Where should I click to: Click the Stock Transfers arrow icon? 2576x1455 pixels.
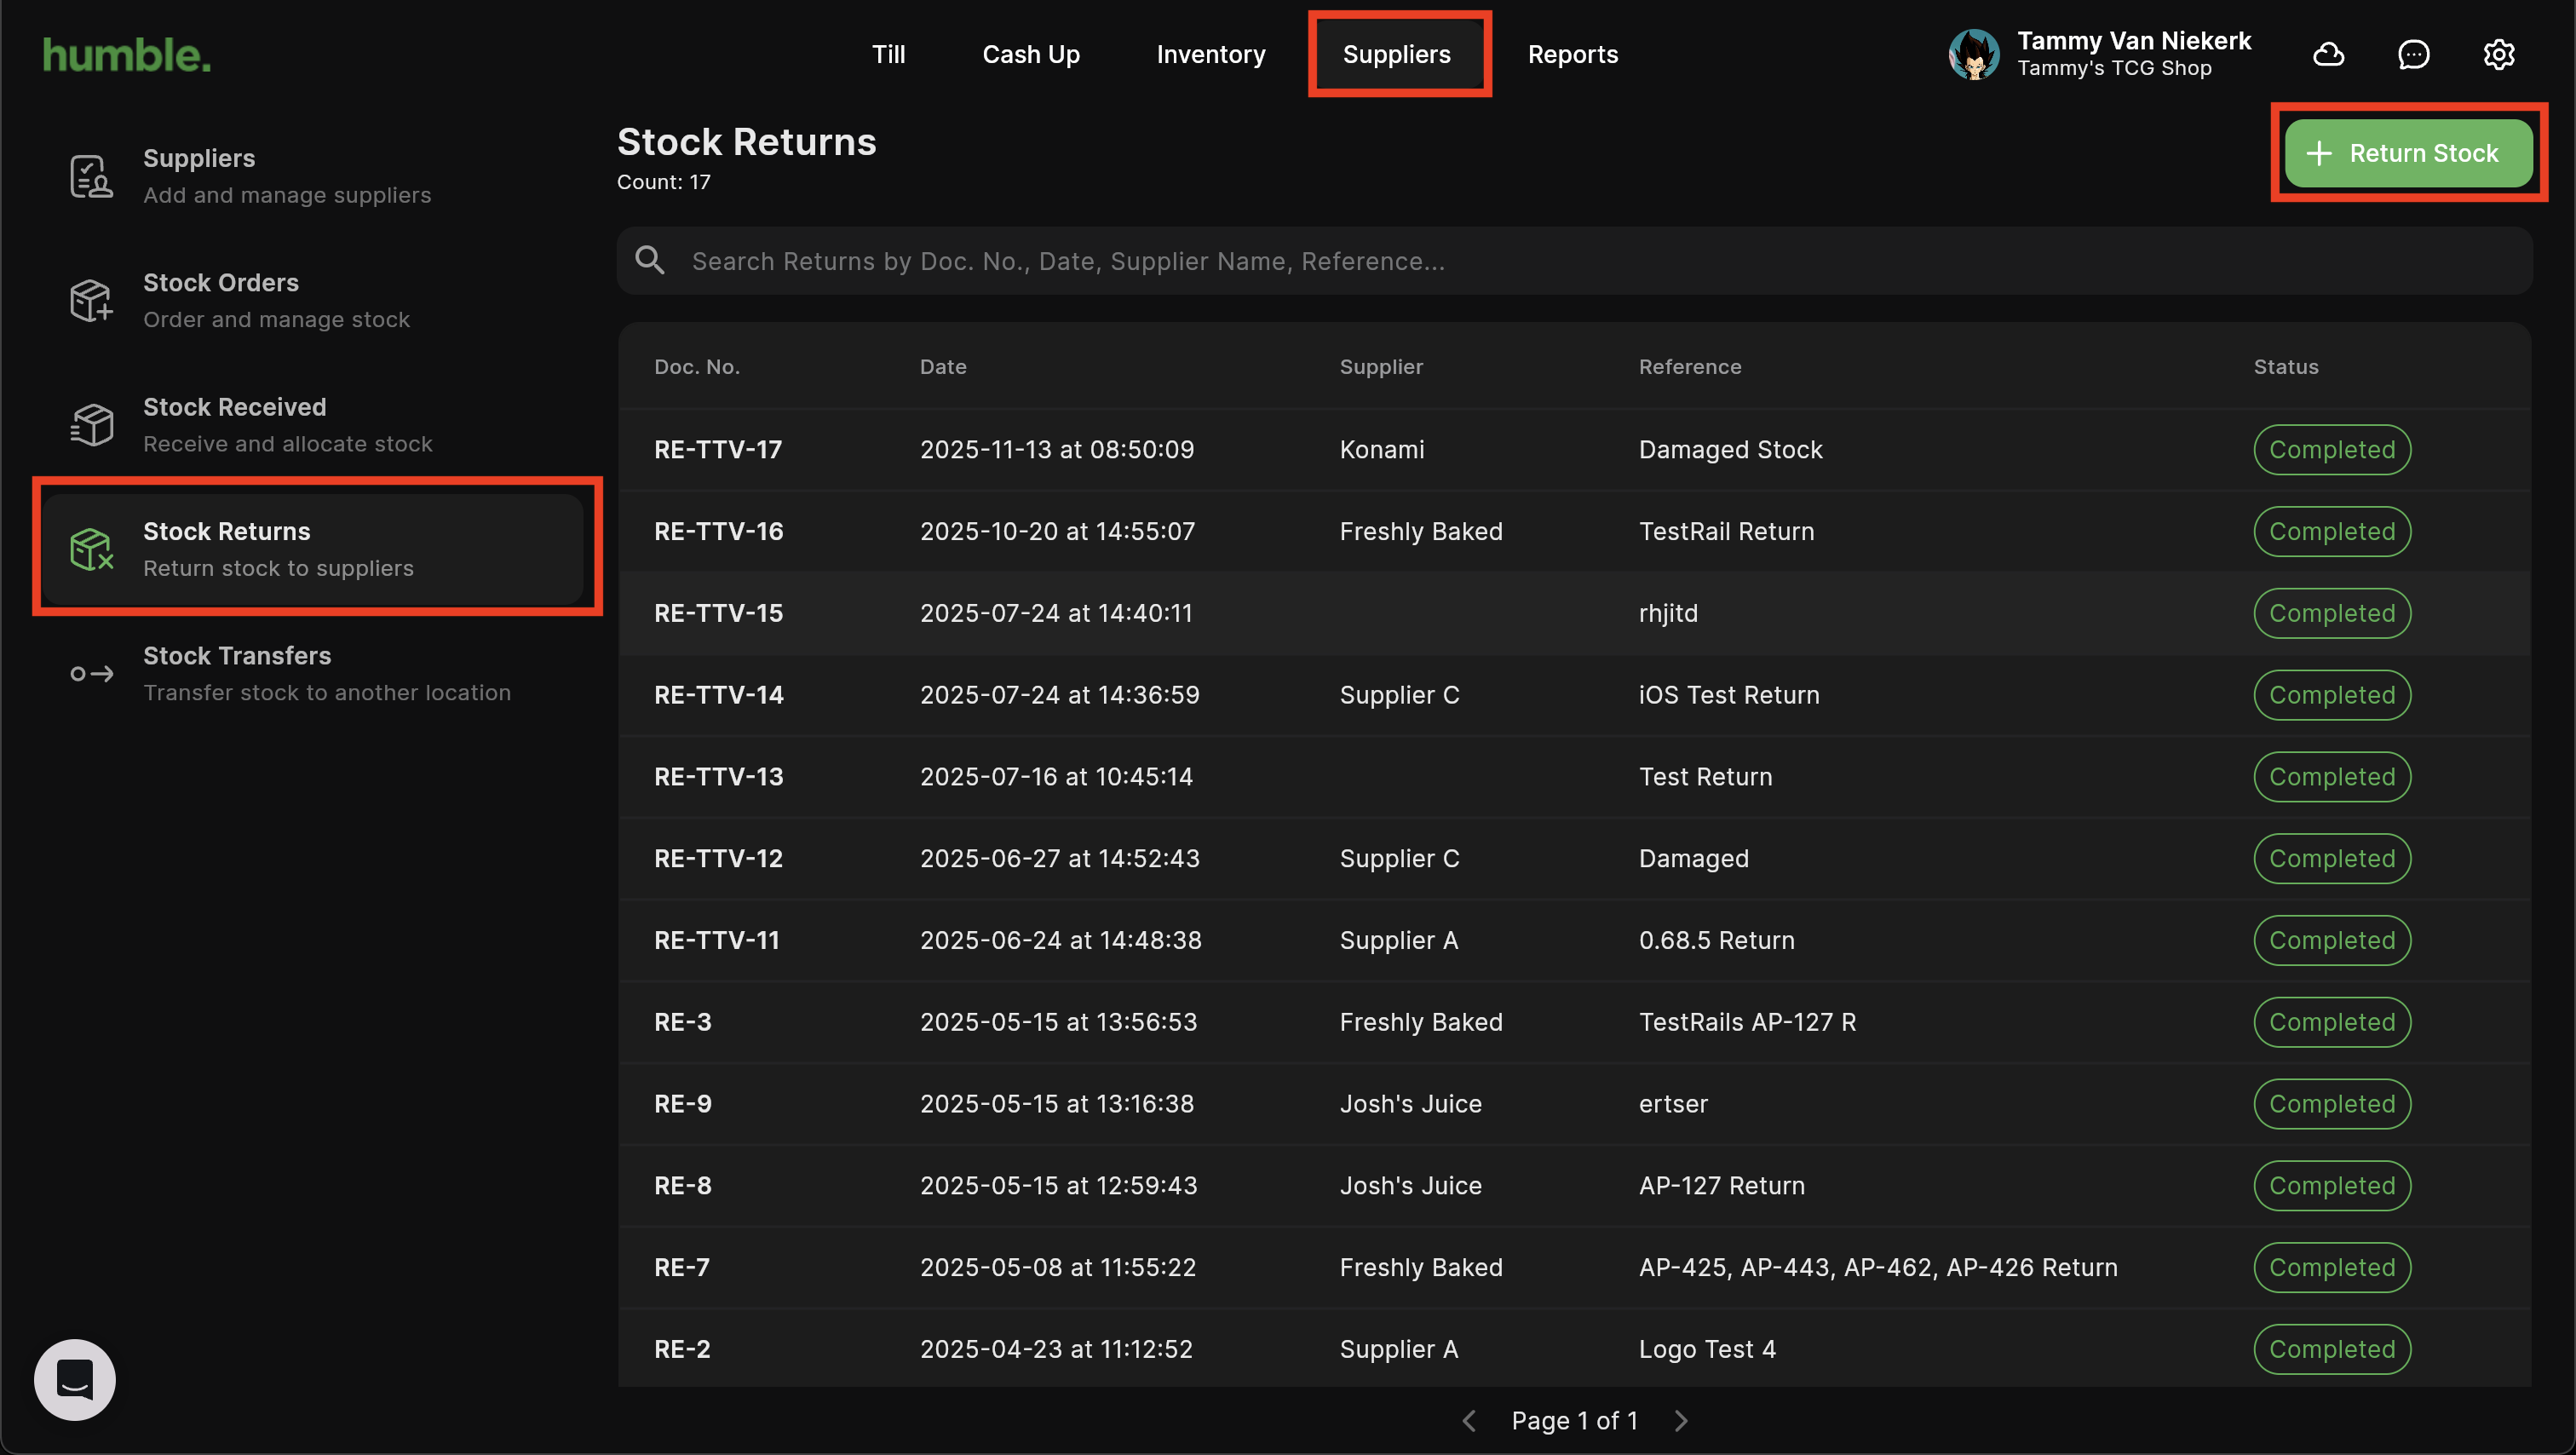(x=91, y=674)
